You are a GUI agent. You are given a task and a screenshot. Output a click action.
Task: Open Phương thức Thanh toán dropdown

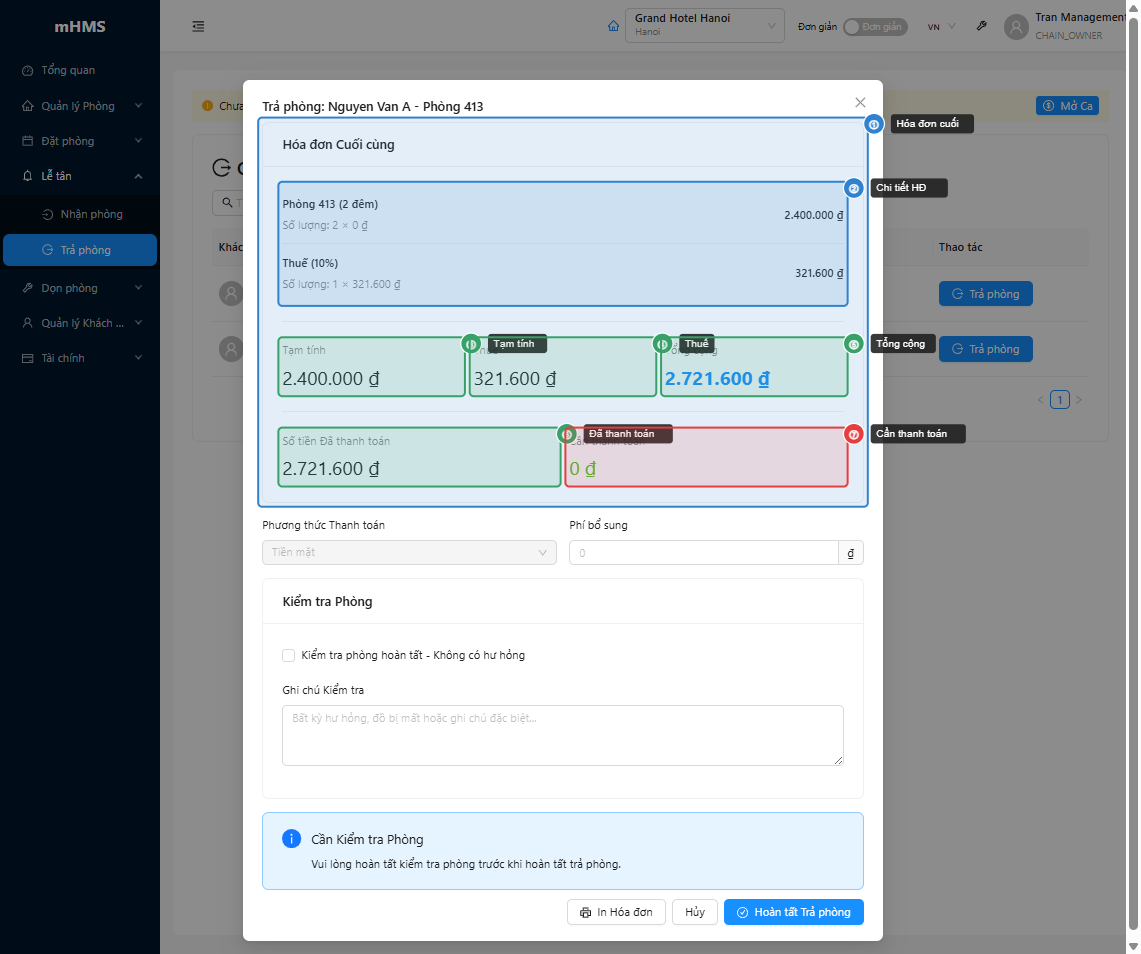[x=409, y=552]
